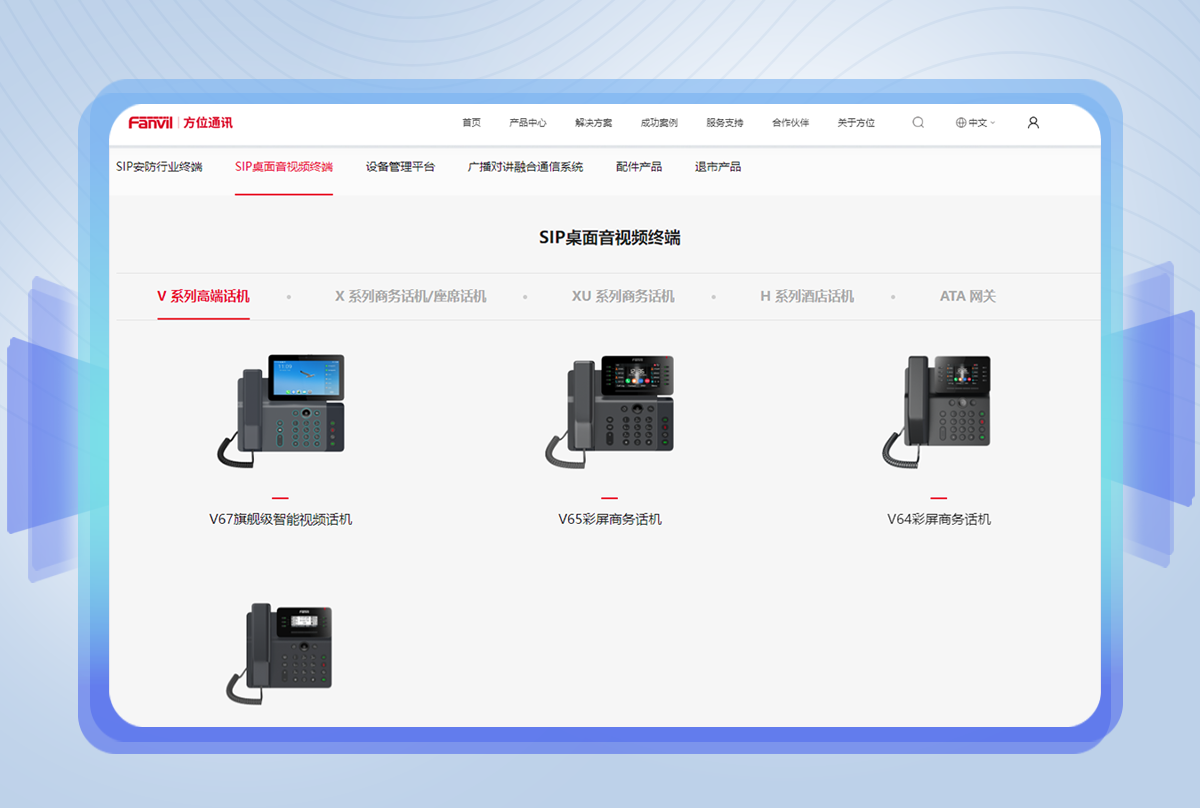Open the 配件产品 tab
The width and height of the screenshot is (1200, 808).
tap(639, 167)
